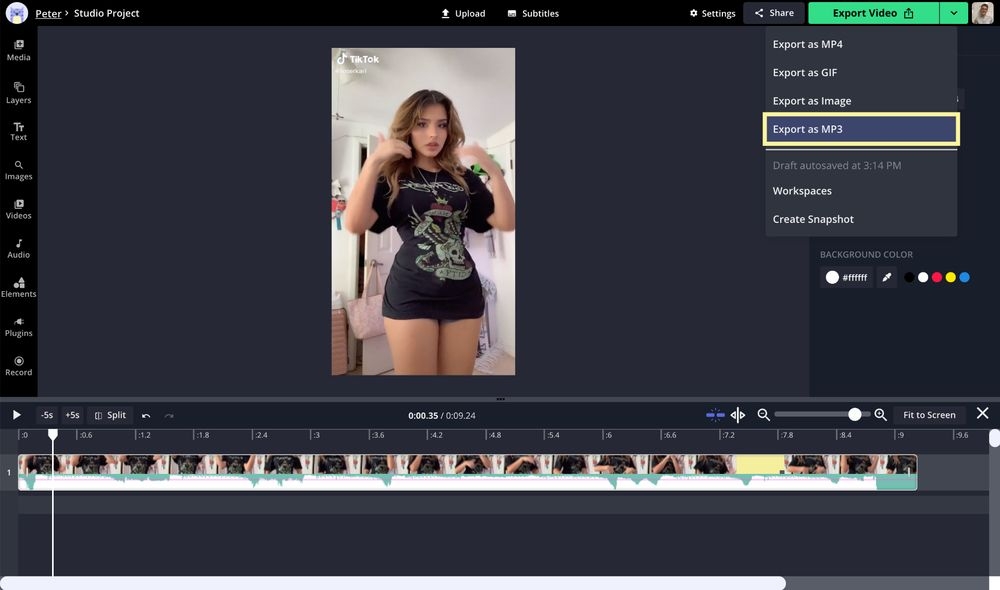Collapse the Export Video dropdown arrow
This screenshot has width=1000, height=590.
click(954, 13)
